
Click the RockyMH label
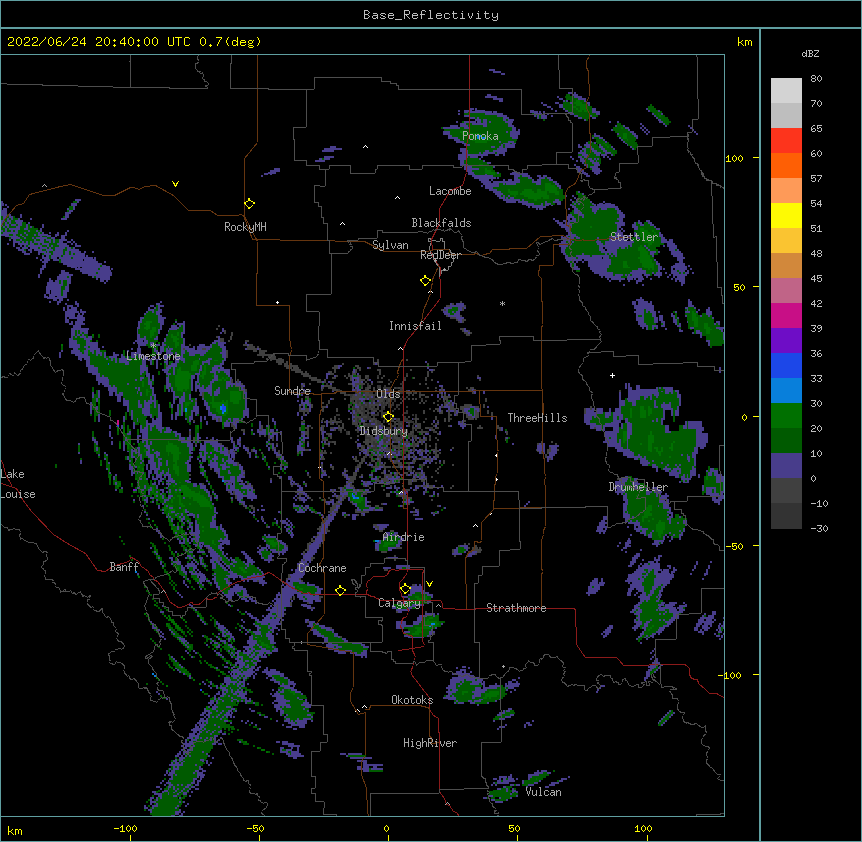click(x=245, y=227)
